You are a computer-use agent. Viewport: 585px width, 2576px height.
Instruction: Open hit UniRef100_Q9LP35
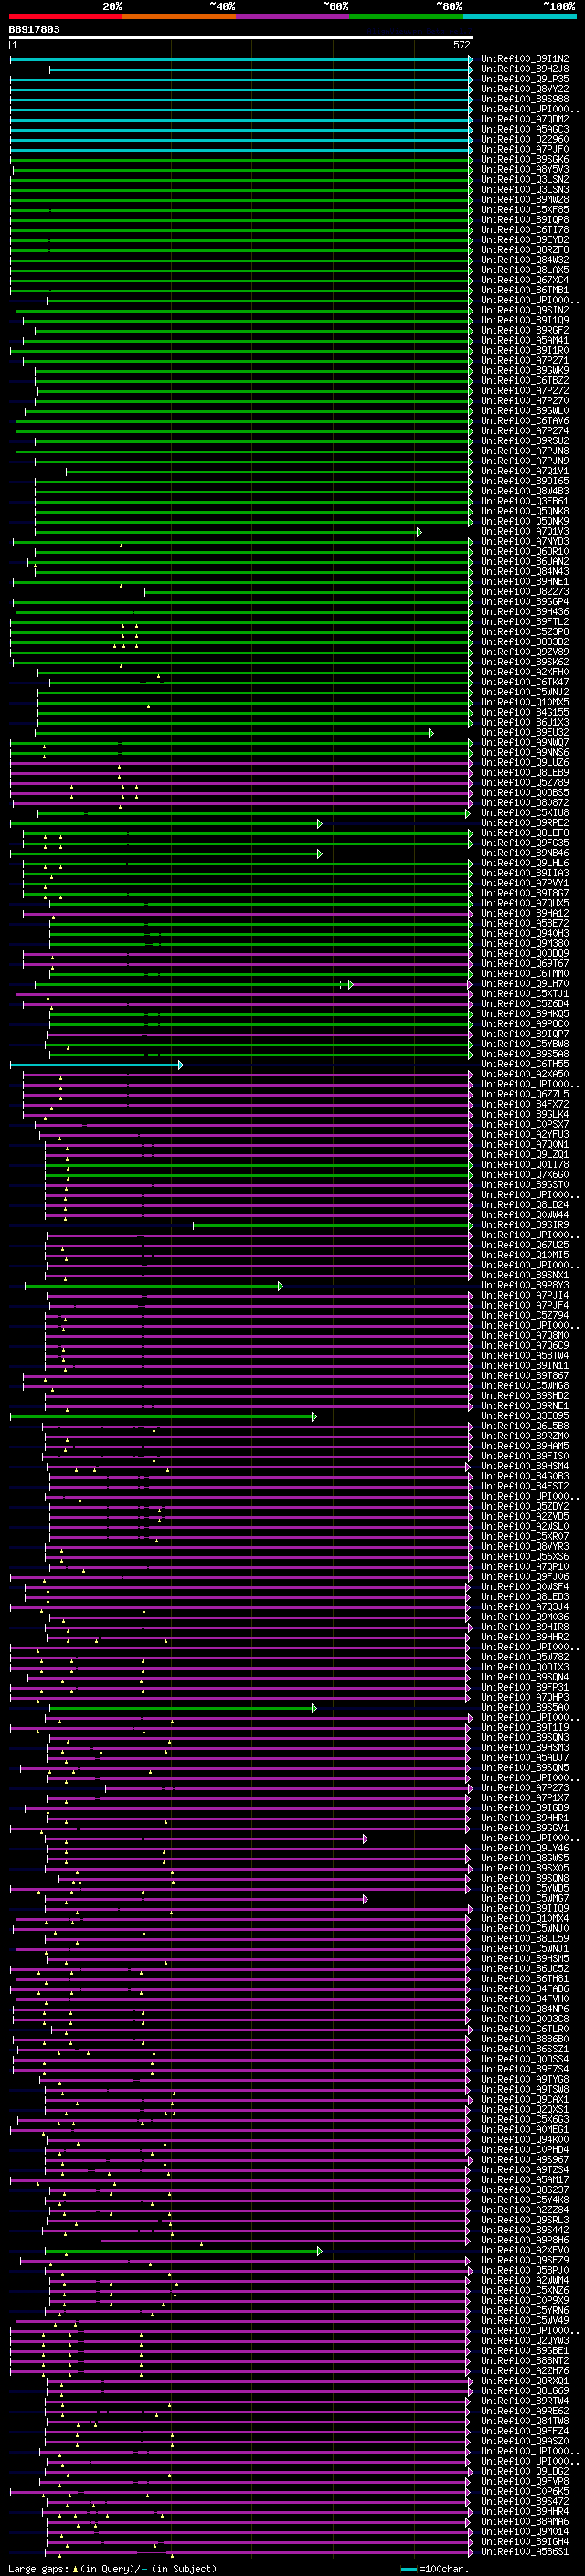tap(525, 79)
